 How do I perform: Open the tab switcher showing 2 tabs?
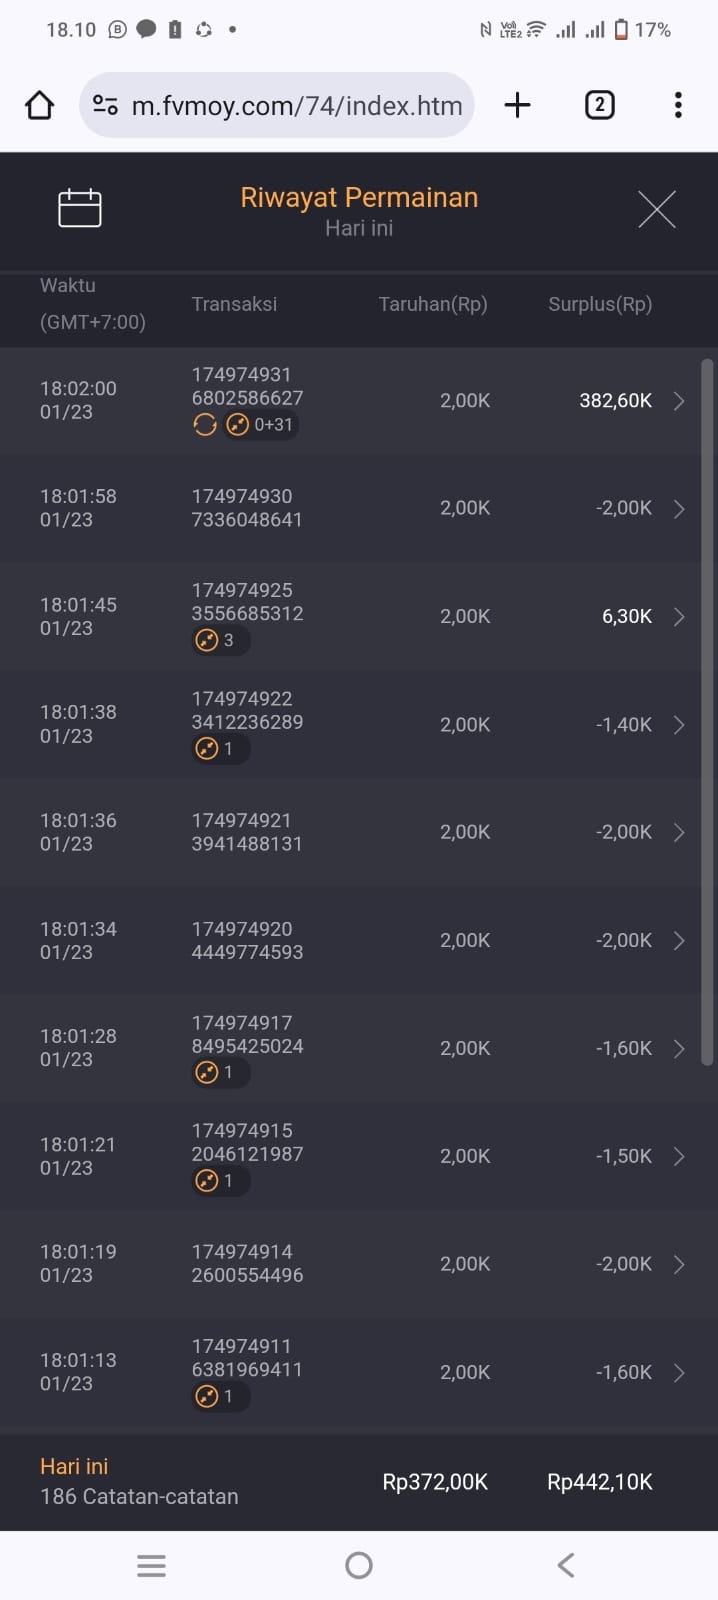tap(599, 105)
